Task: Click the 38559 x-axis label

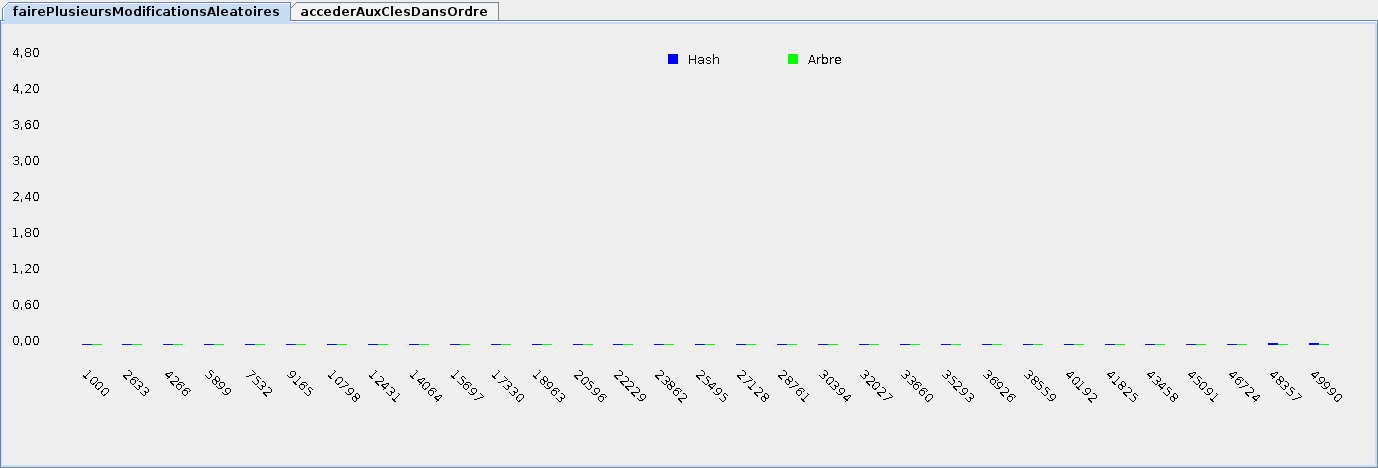Action: pyautogui.click(x=1040, y=385)
